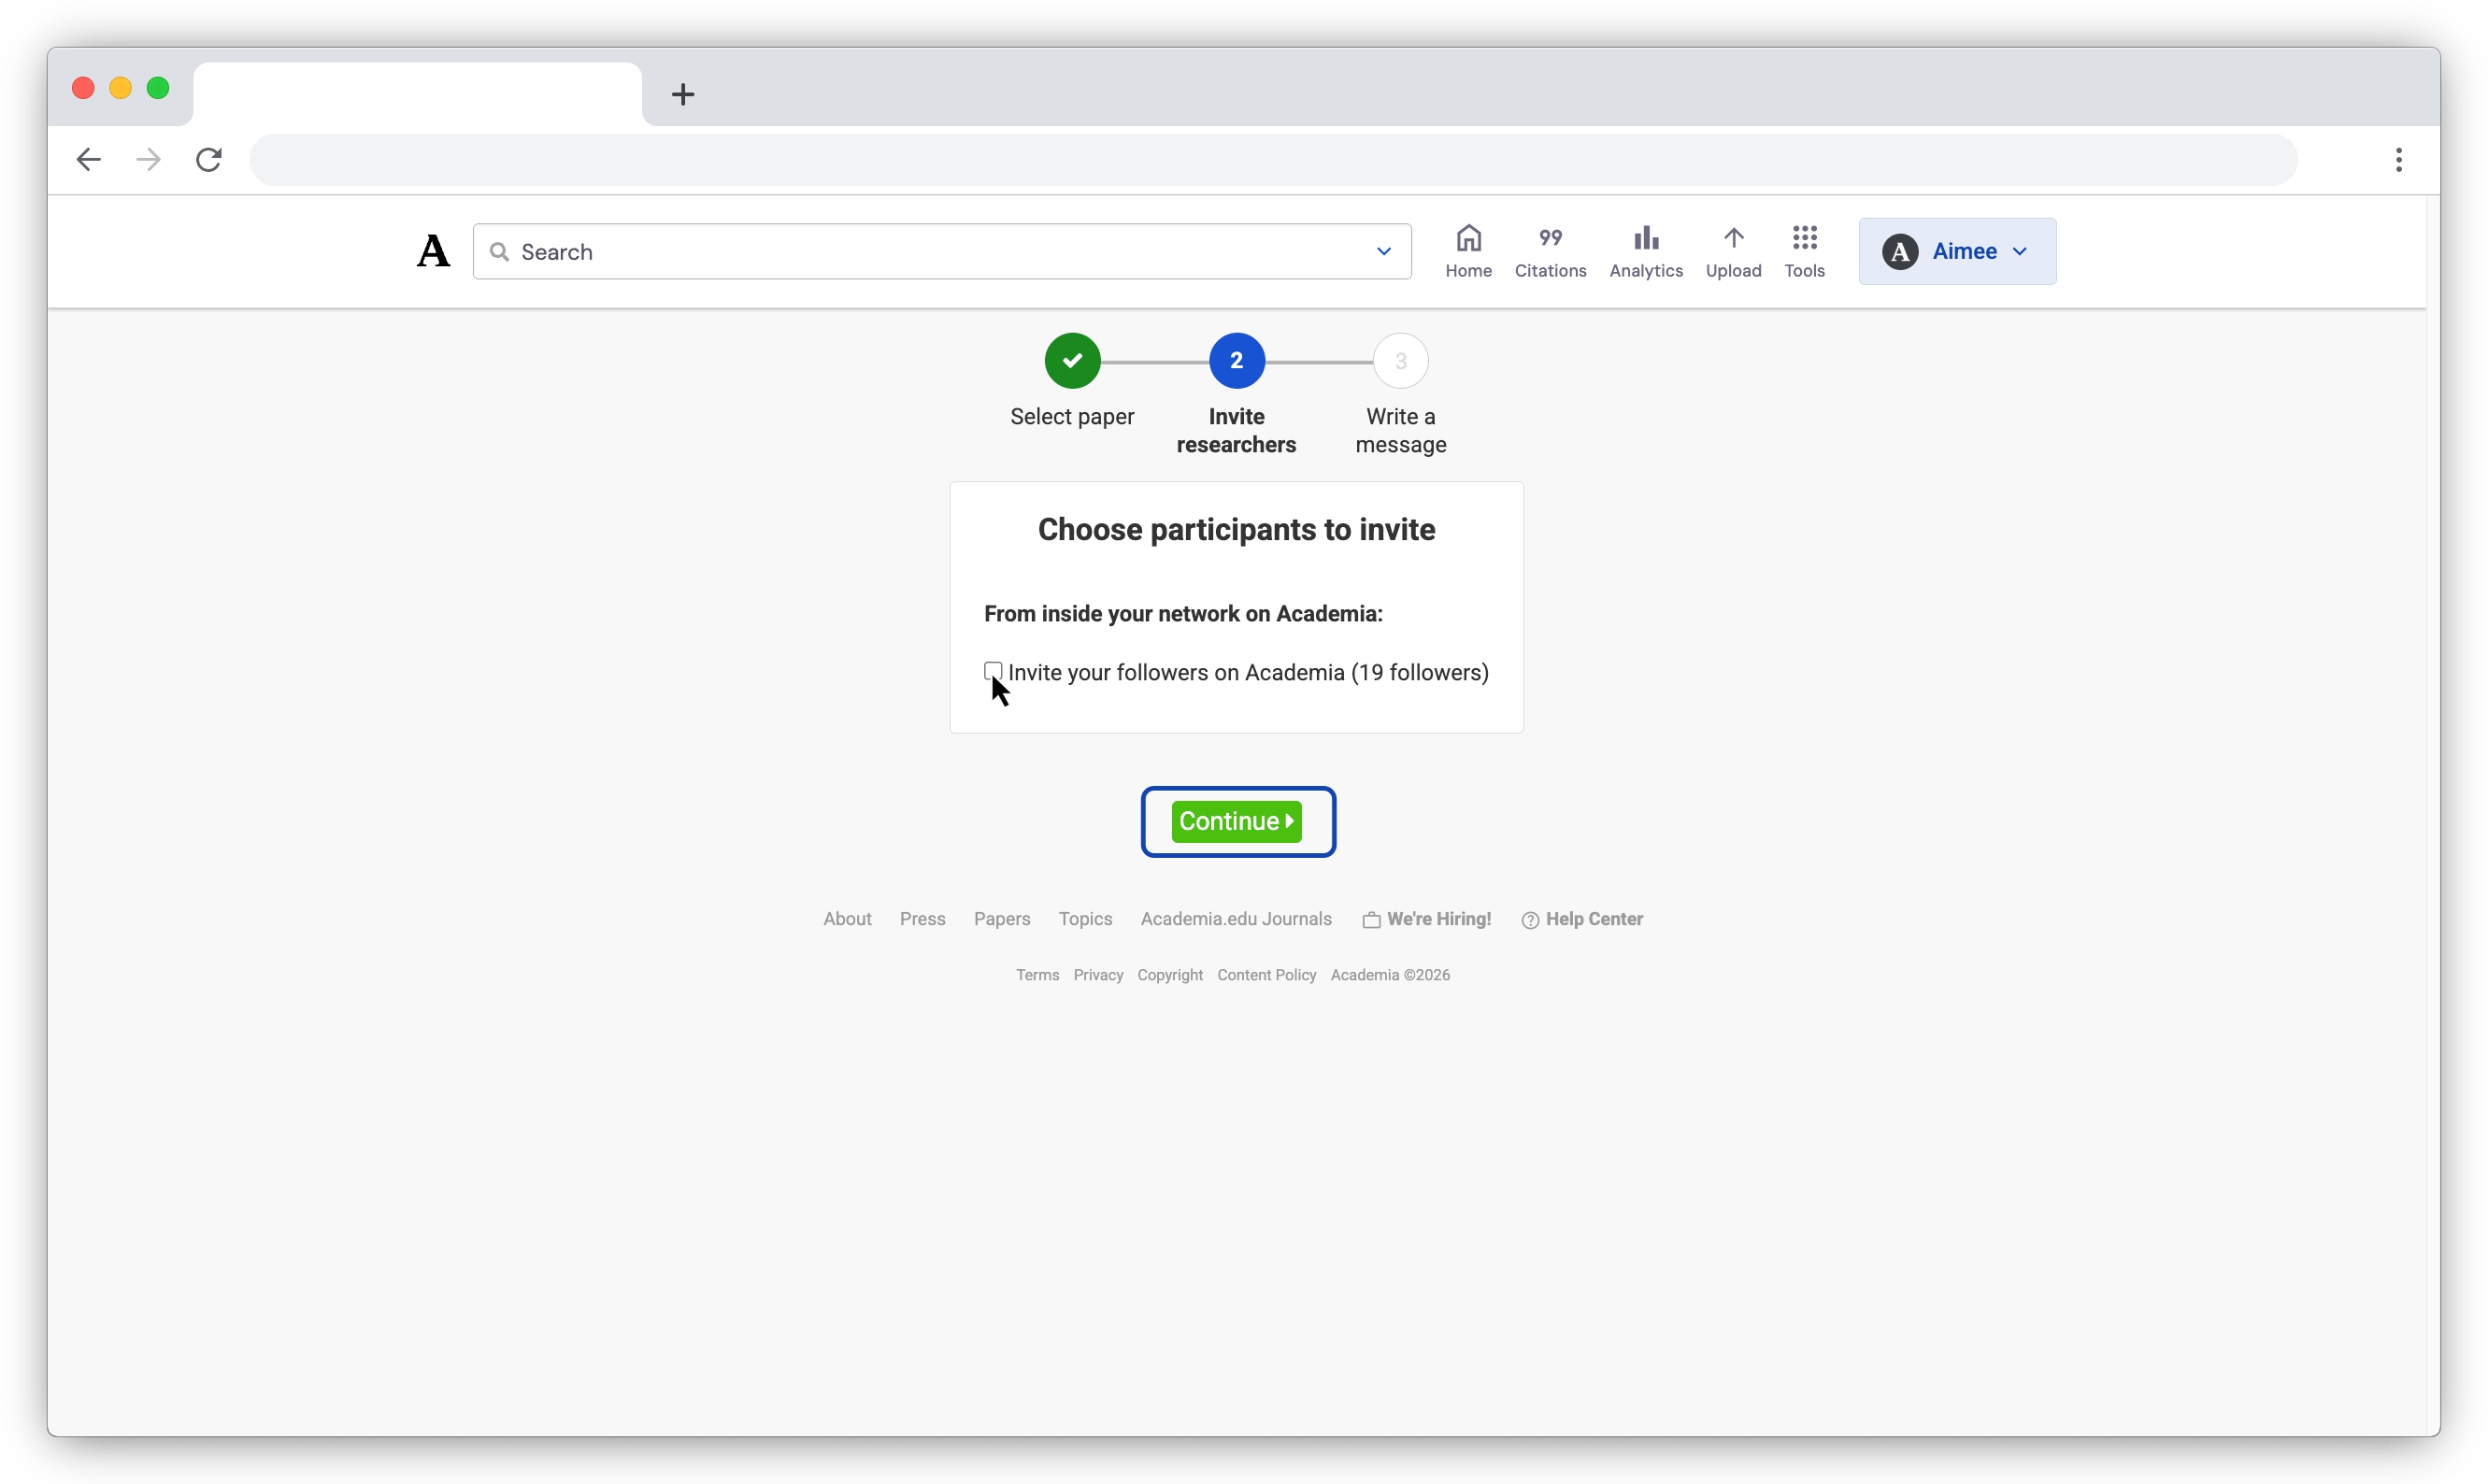Click the Select paper step label
This screenshot has width=2488, height=1484.
(1071, 416)
